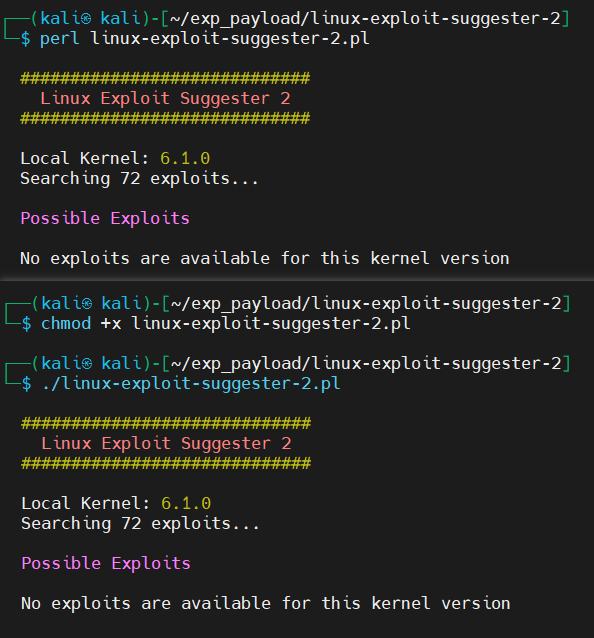Click the first 'Local Kernel: 6.1.0' line
The width and height of the screenshot is (594, 638).
[115, 158]
